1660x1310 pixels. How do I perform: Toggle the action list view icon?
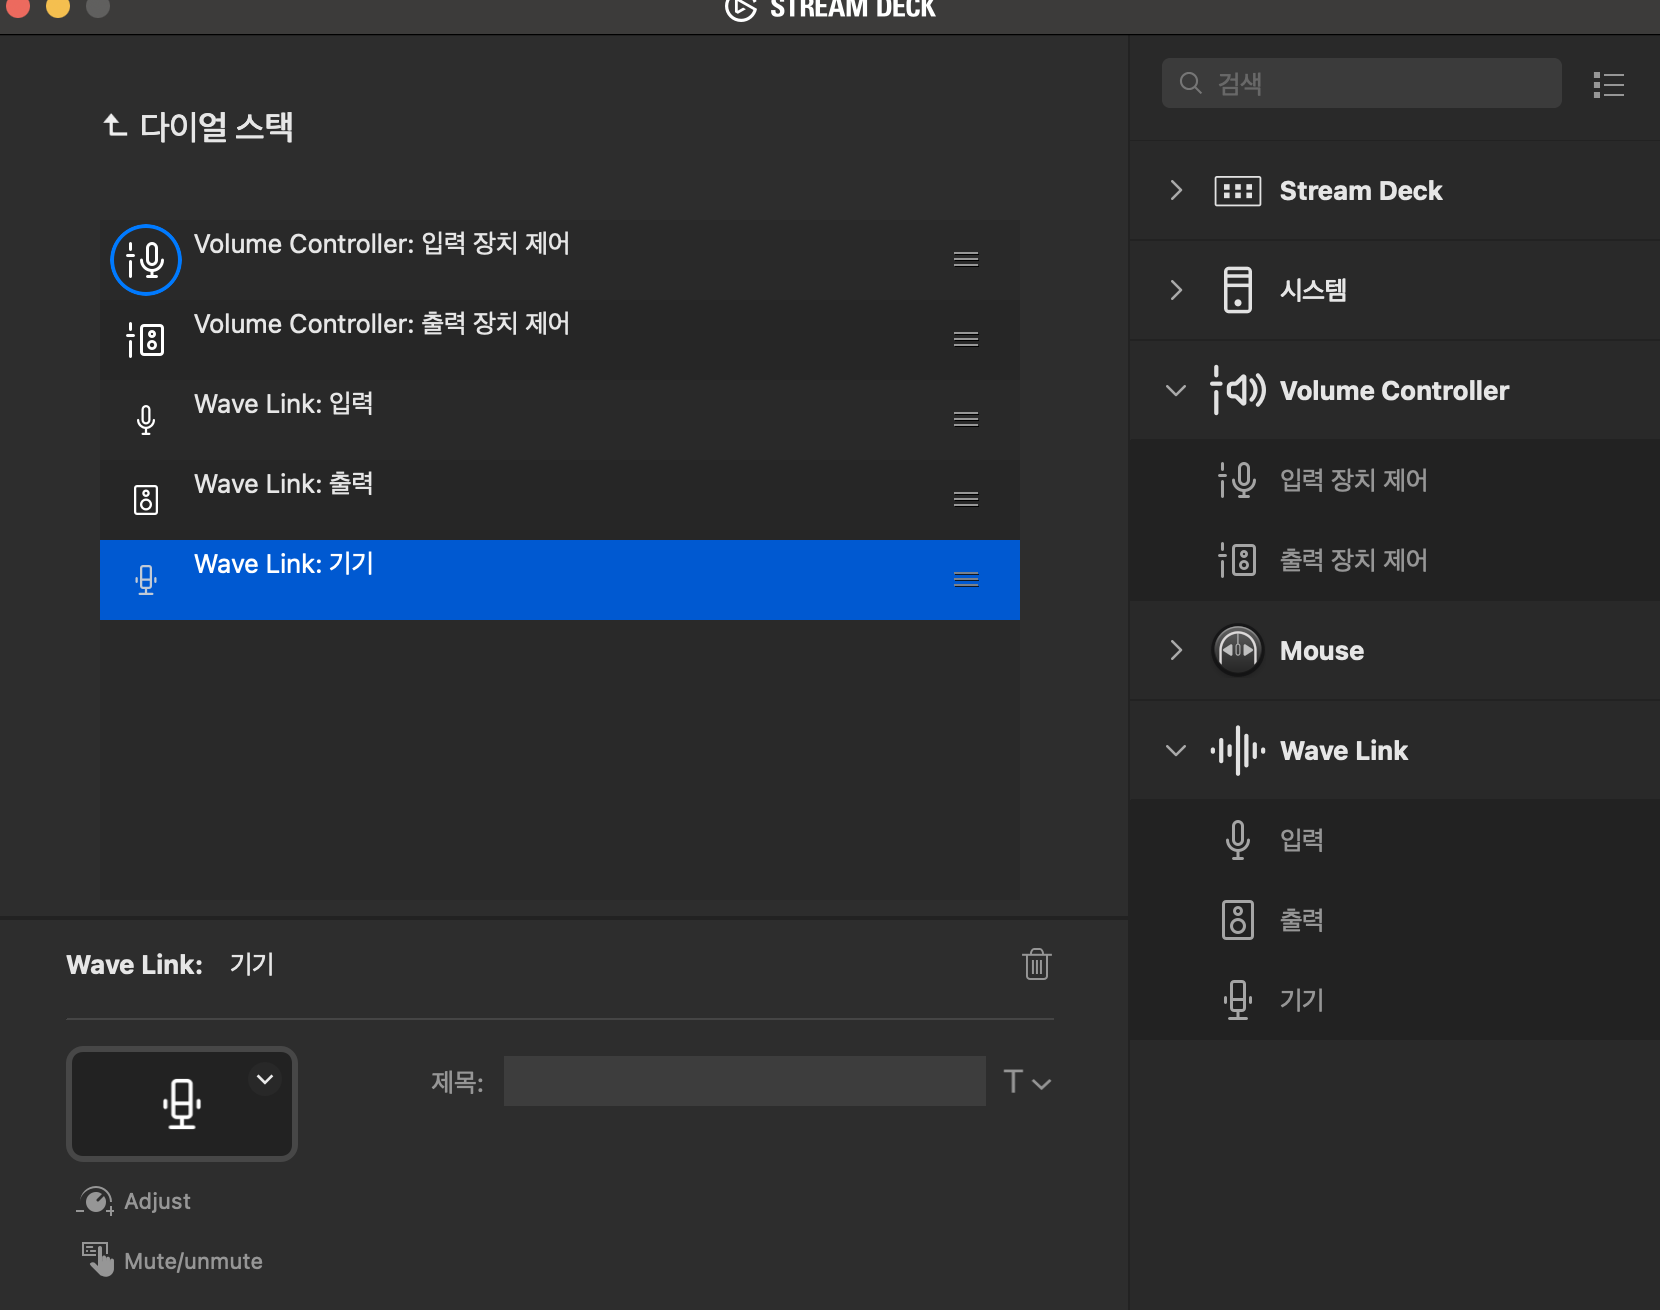point(1608,84)
